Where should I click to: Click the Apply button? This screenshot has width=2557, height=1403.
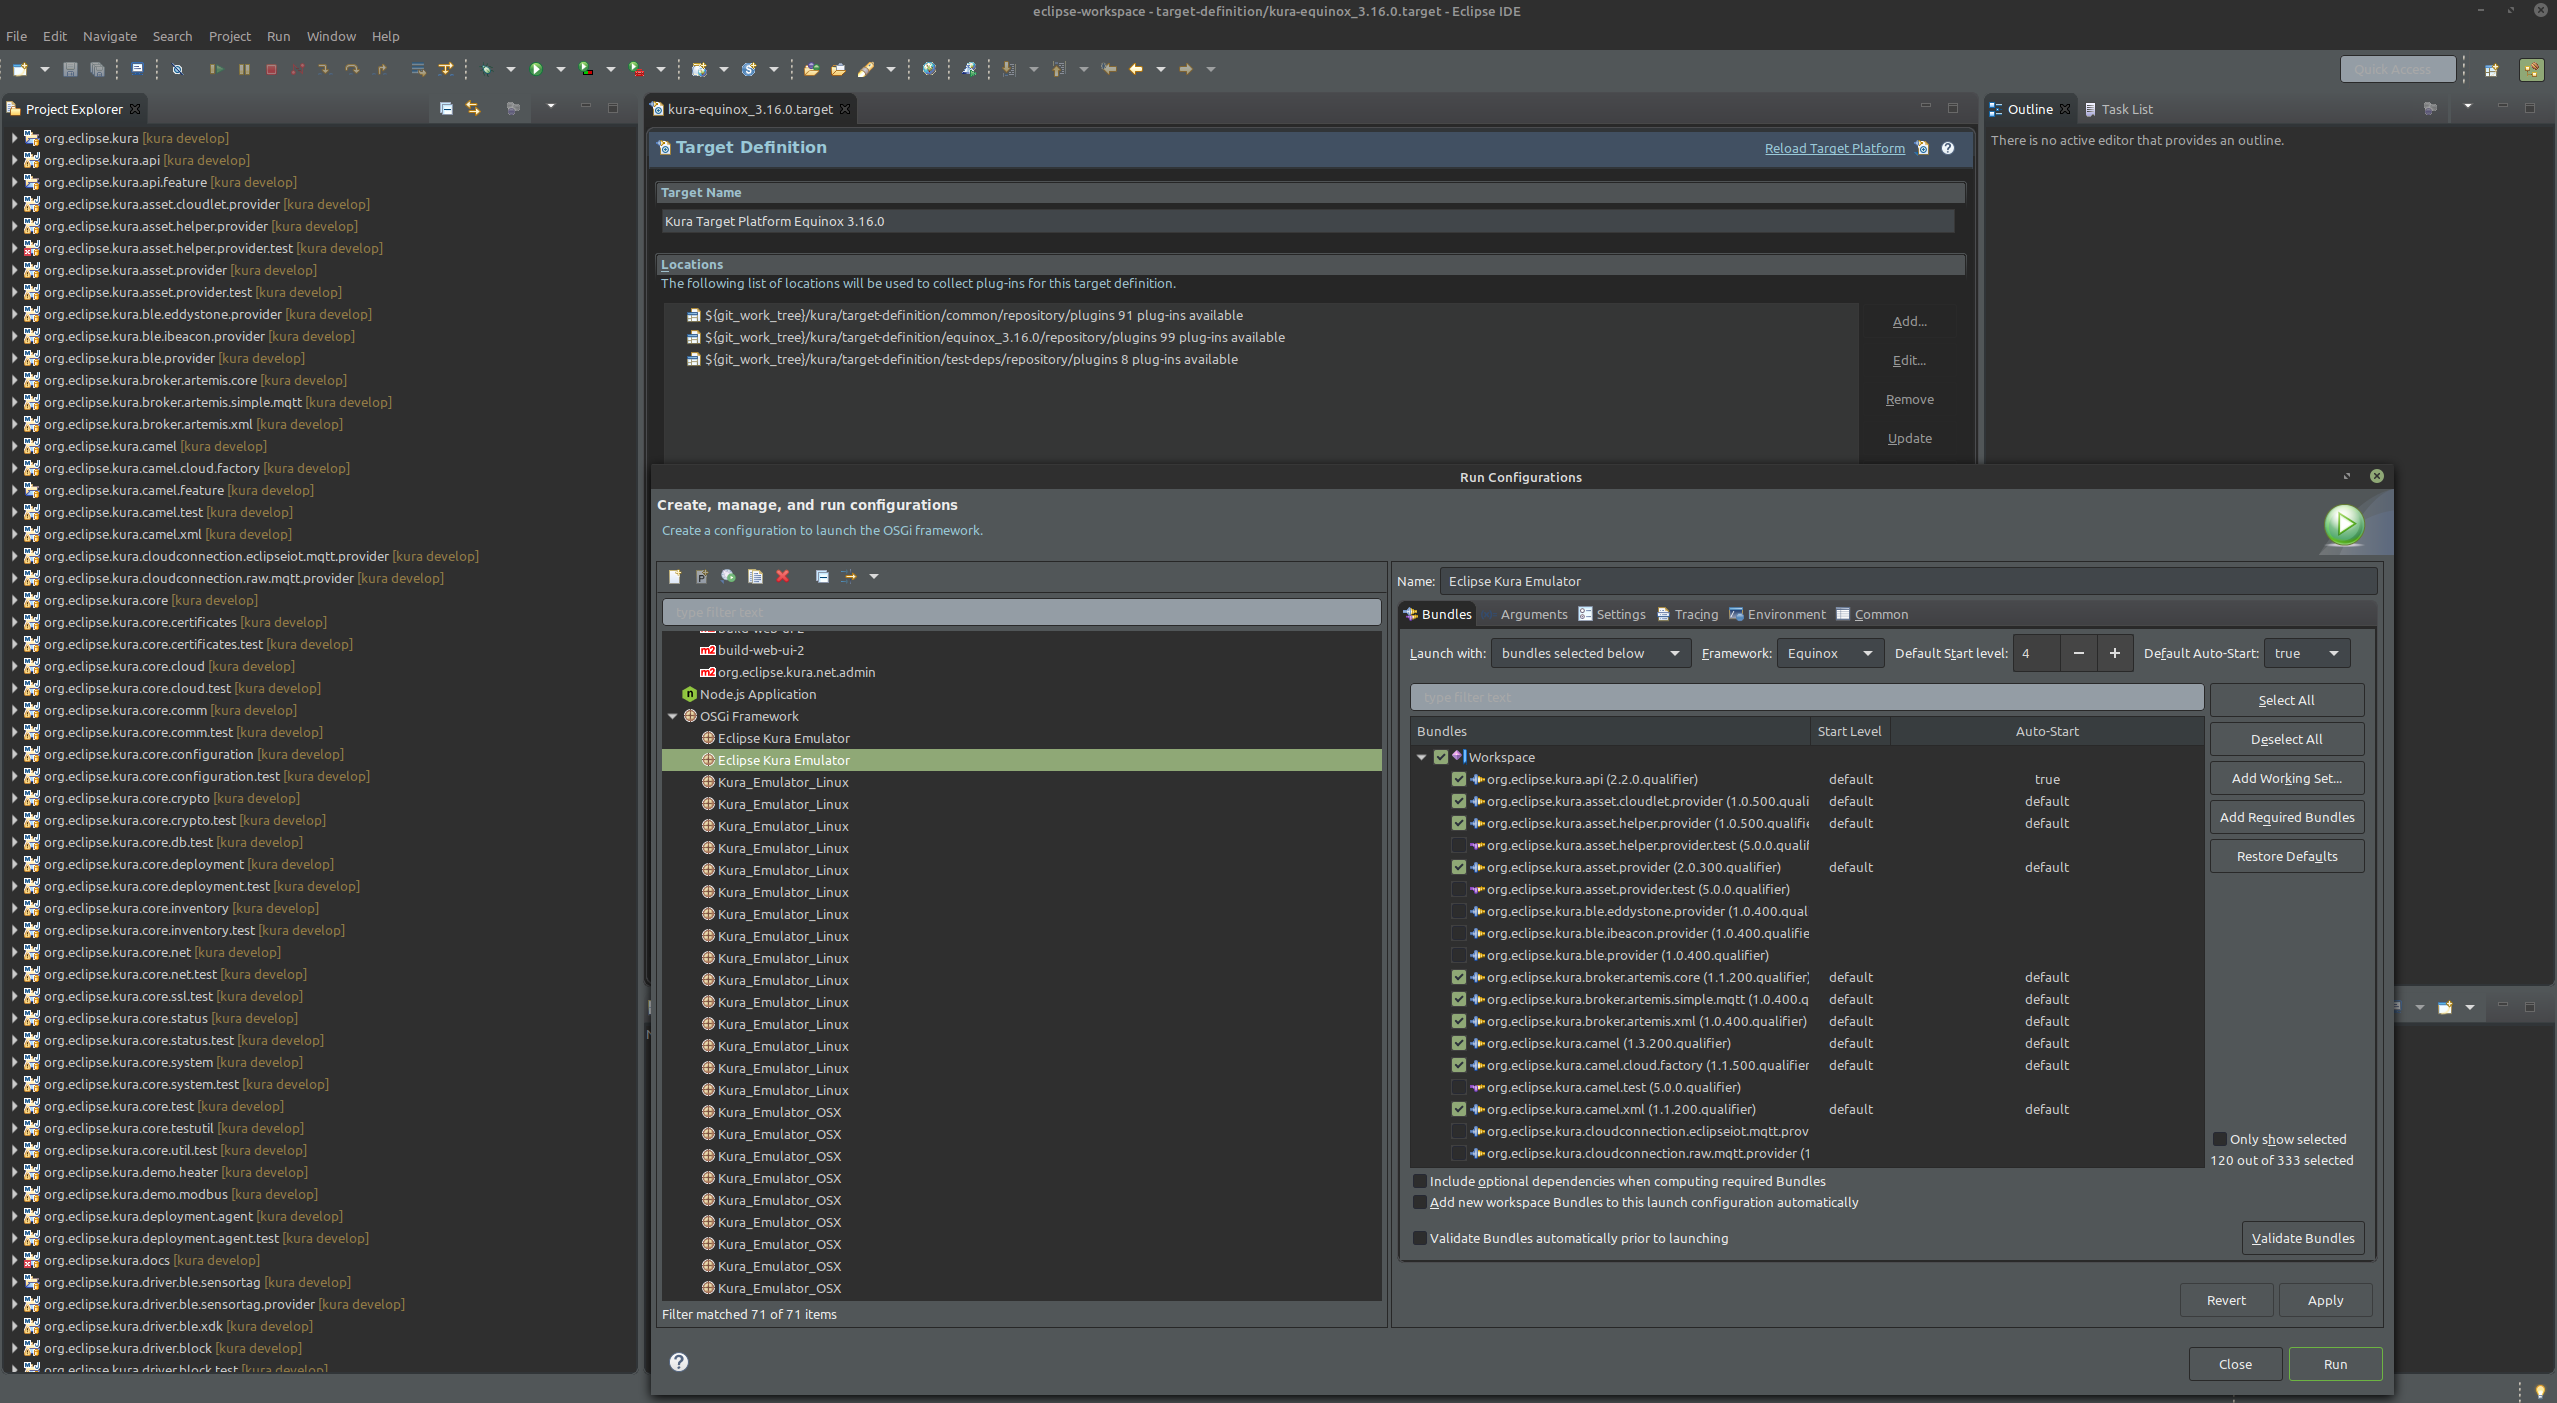(2325, 1300)
